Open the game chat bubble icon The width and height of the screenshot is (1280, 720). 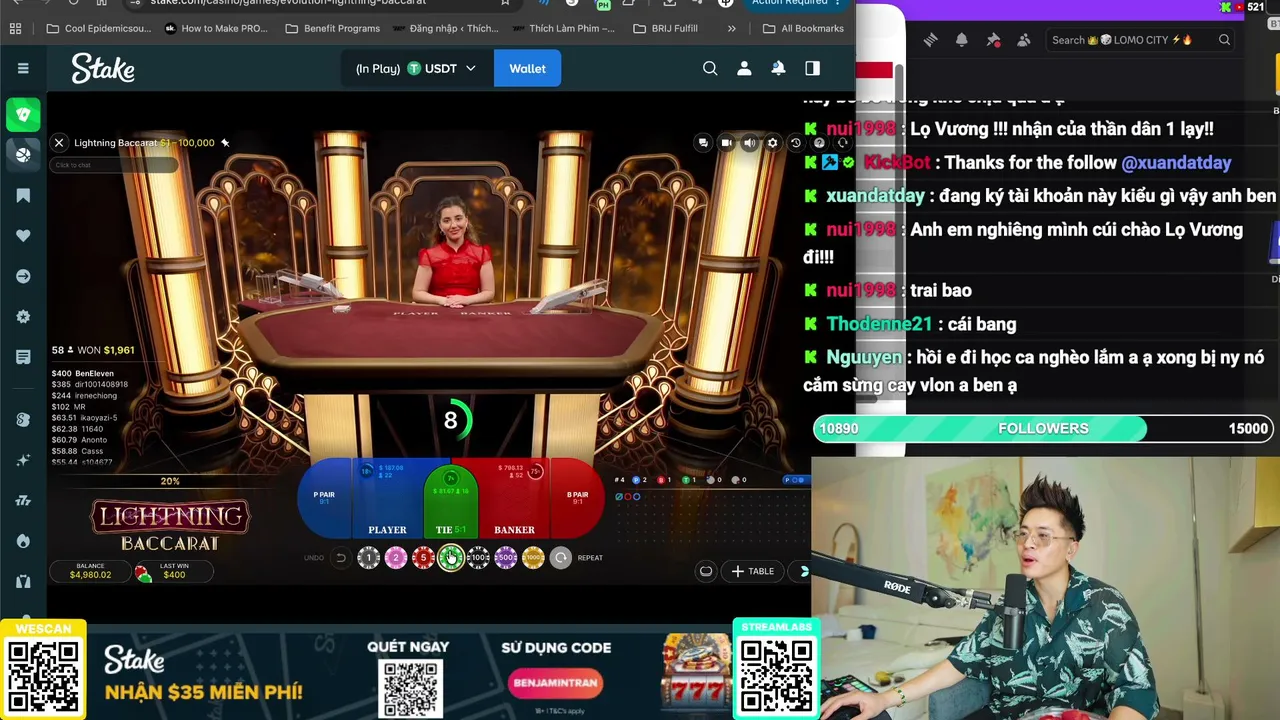pos(703,143)
